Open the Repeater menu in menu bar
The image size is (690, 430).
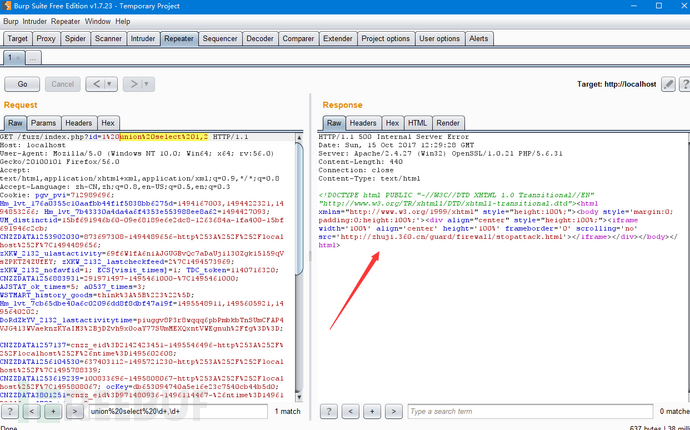(x=65, y=21)
